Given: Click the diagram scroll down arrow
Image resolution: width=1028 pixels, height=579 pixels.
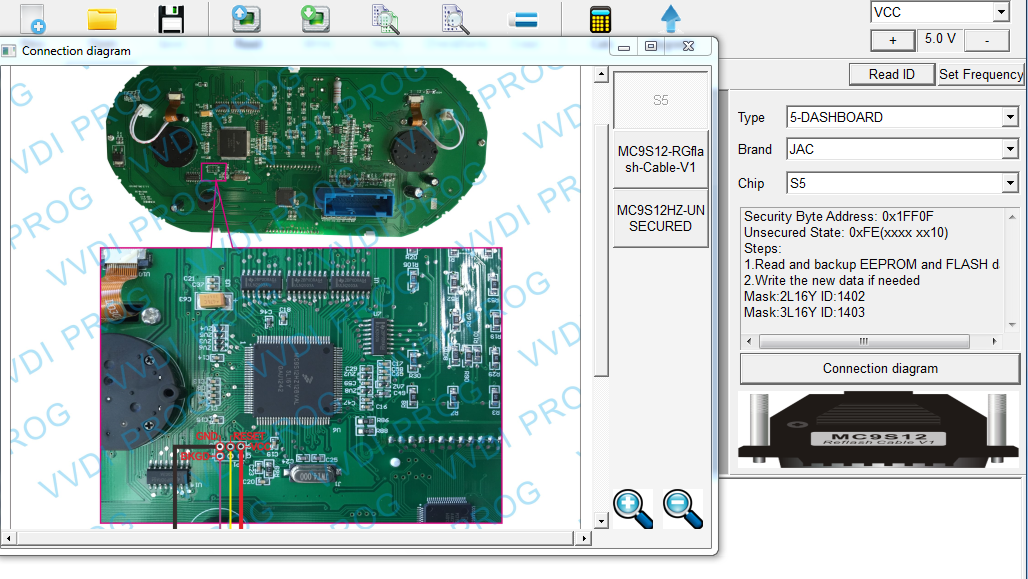Looking at the screenshot, I should click(601, 521).
